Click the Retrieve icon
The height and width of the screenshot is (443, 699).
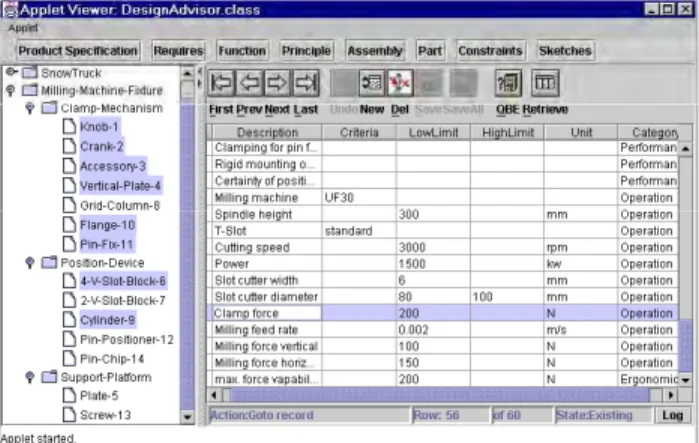point(545,83)
